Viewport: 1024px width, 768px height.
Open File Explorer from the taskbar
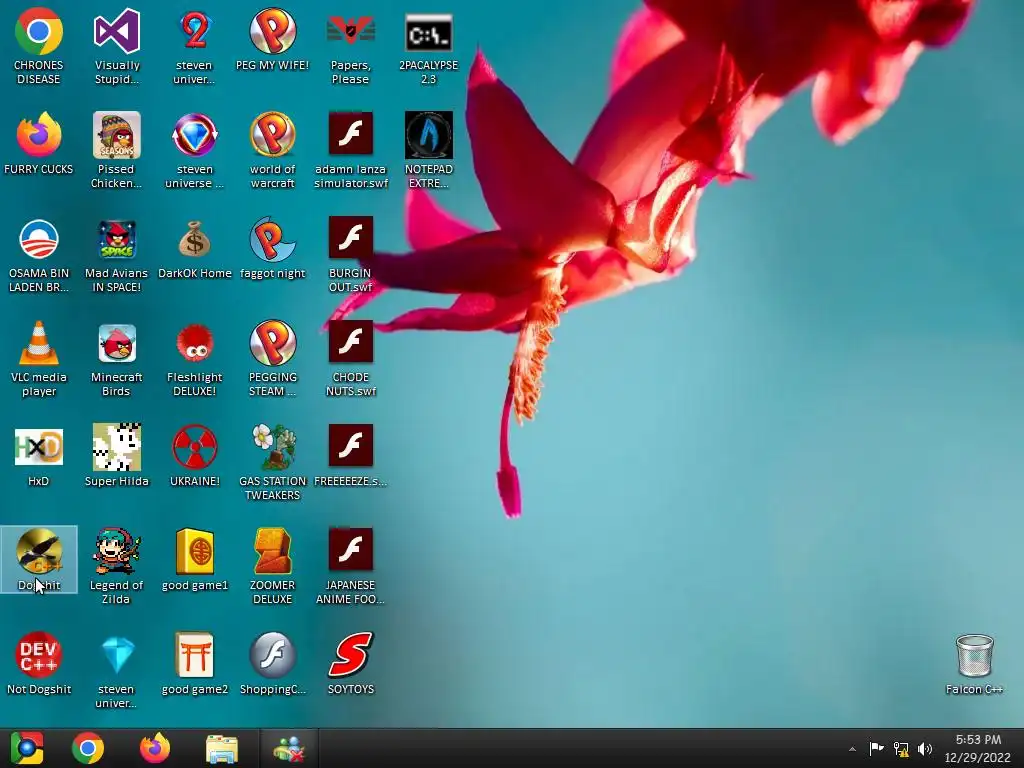(x=222, y=748)
